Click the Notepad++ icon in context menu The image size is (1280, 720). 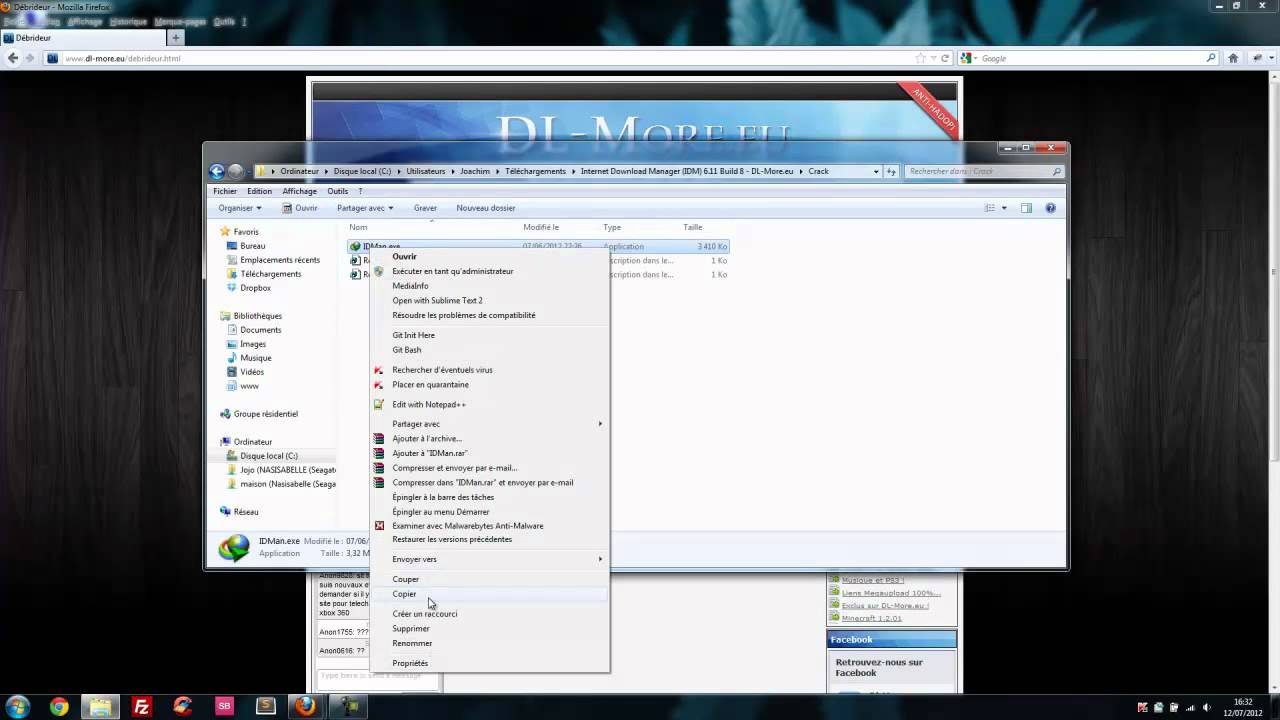(379, 404)
